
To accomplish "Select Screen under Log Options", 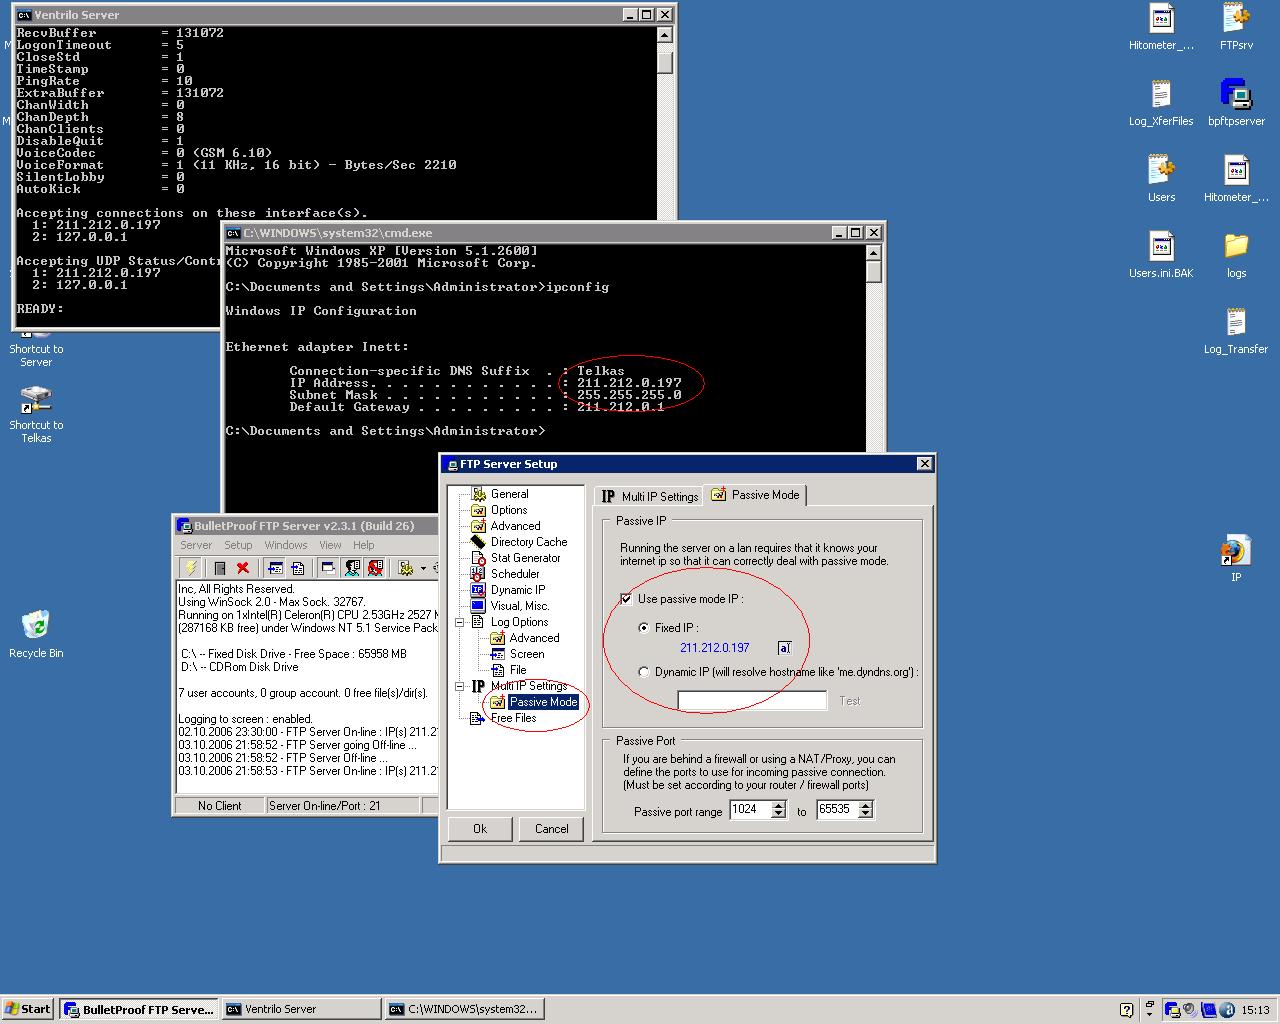I will (x=527, y=654).
